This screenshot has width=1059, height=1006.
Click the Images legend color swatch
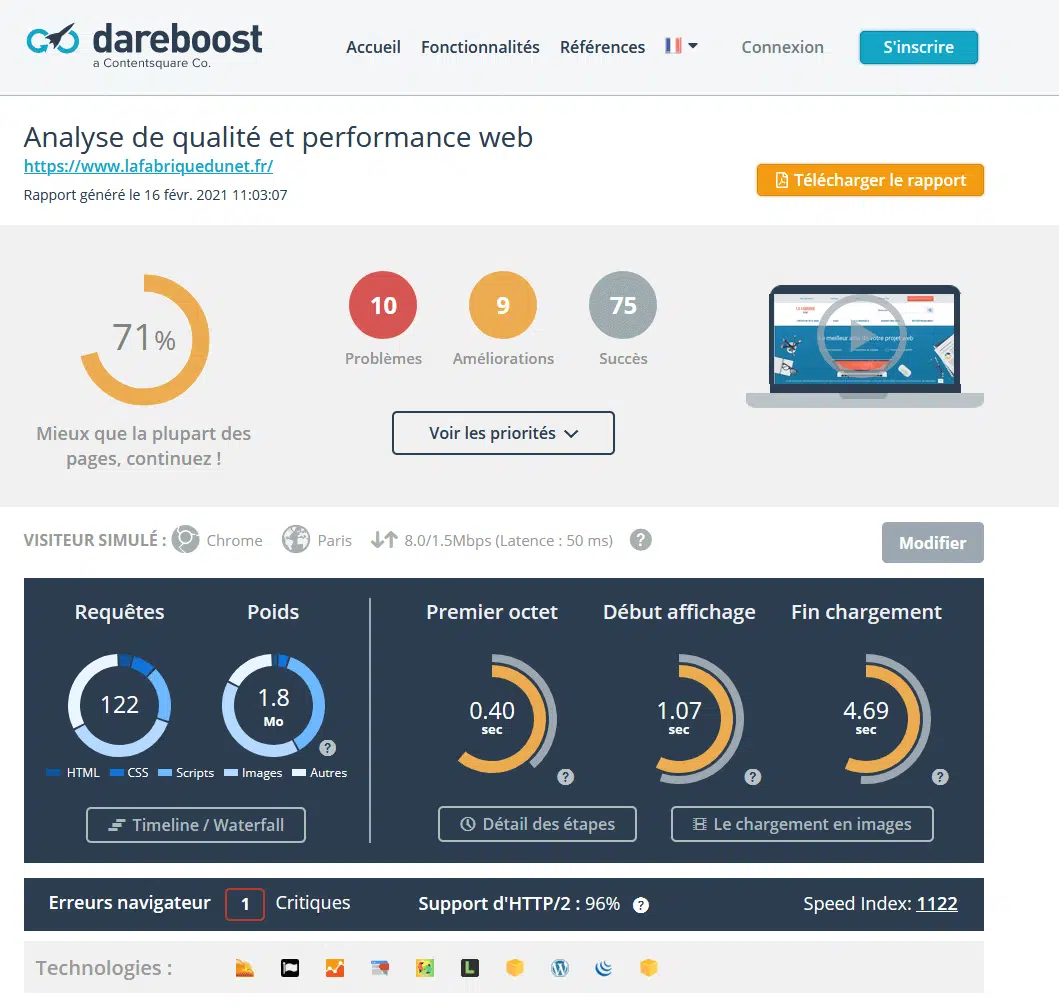coord(231,772)
